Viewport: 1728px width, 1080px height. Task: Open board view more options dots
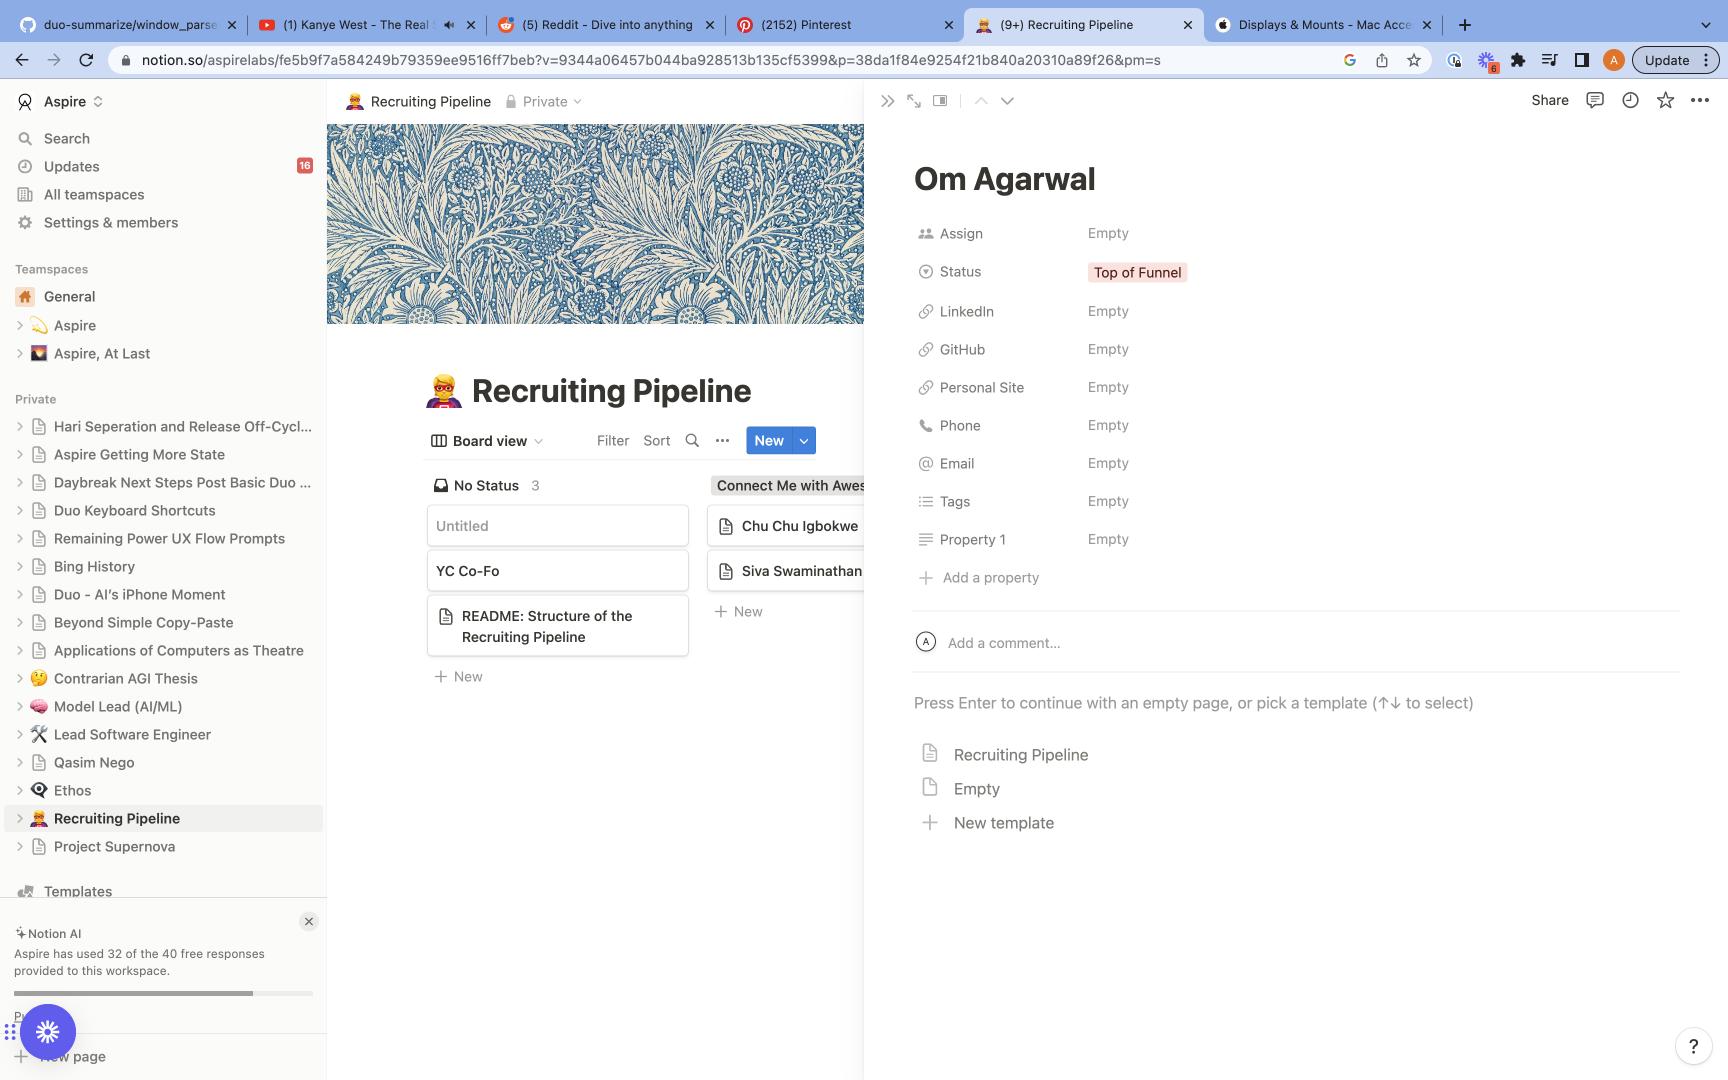(x=722, y=440)
